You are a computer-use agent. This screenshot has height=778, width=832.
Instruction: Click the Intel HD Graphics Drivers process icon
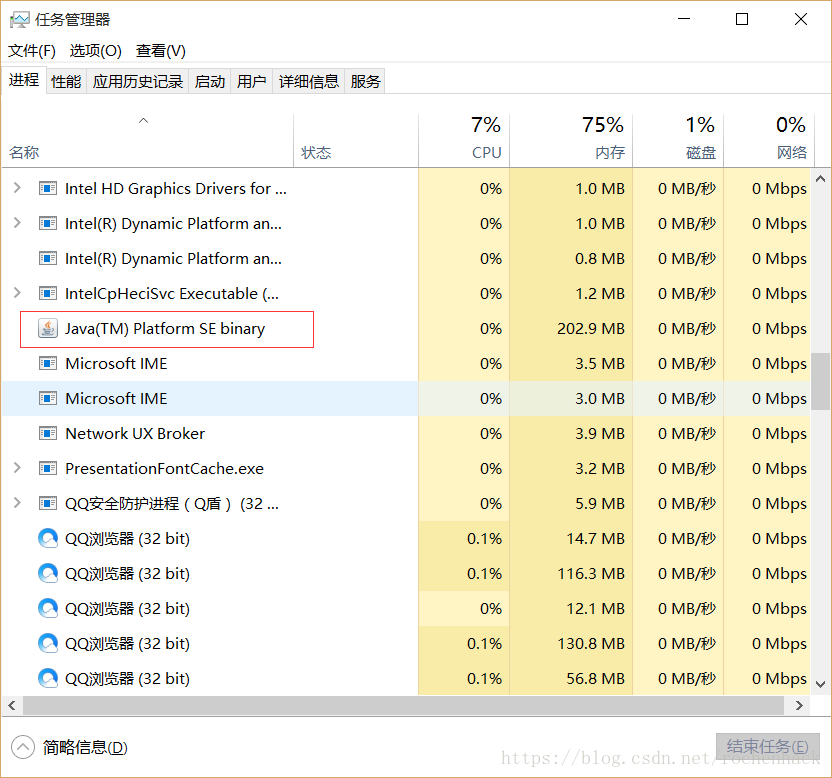(48, 188)
